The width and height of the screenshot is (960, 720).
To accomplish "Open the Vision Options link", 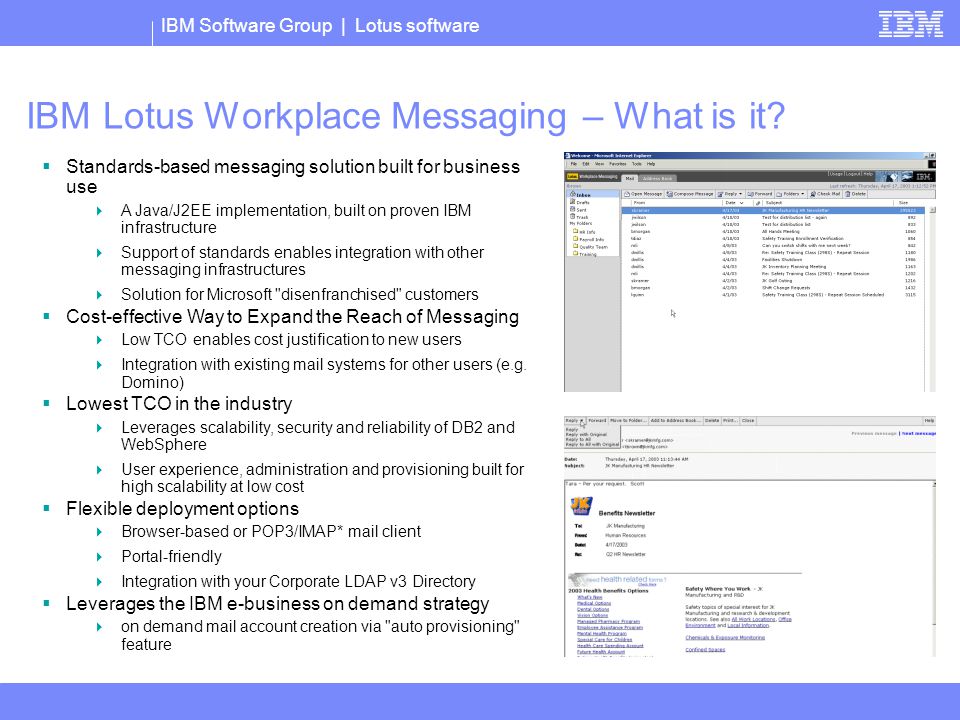I will tap(592, 615).
